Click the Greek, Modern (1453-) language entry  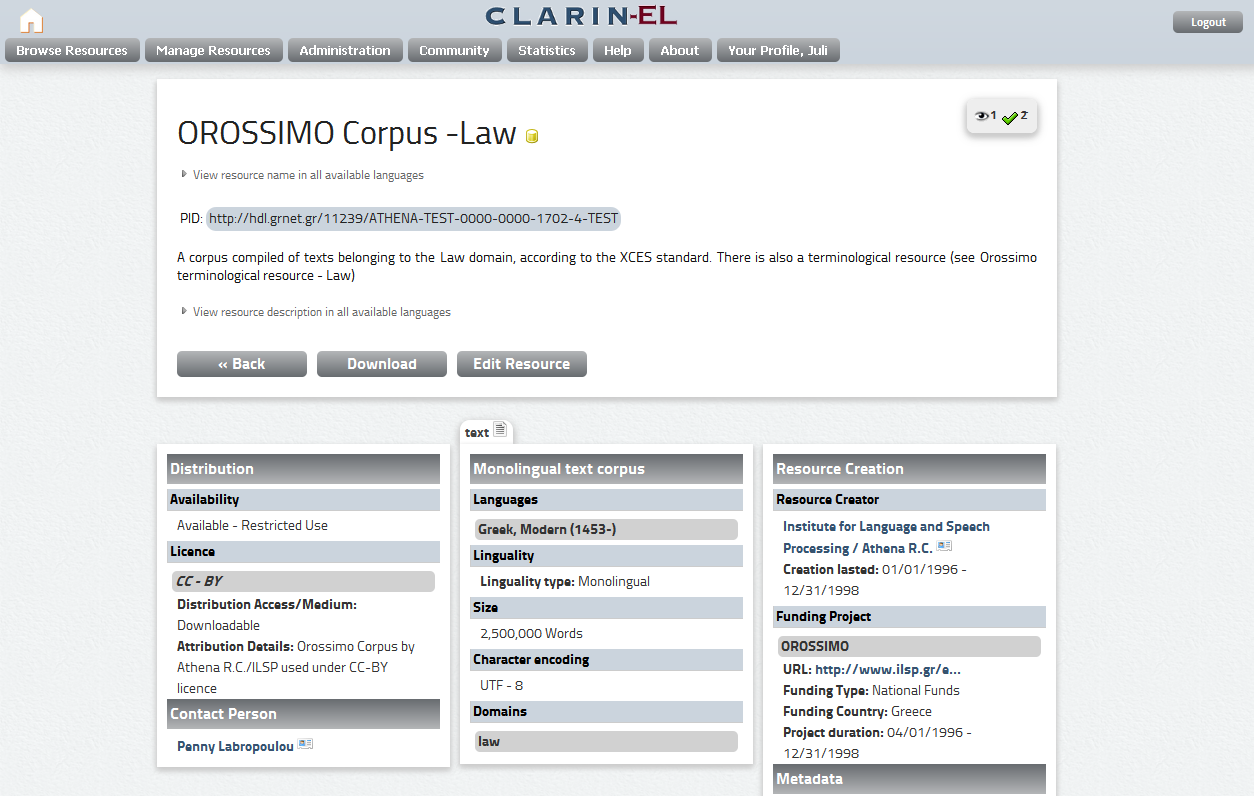pyautogui.click(x=606, y=529)
